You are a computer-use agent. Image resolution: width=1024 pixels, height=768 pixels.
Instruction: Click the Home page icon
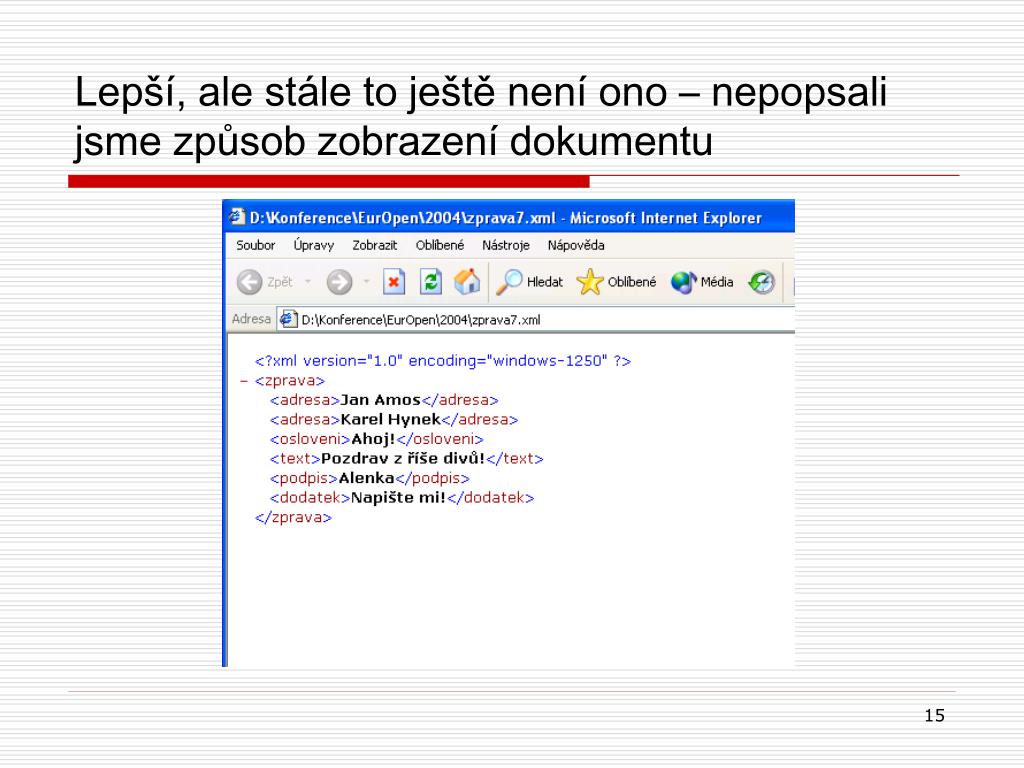click(x=467, y=282)
